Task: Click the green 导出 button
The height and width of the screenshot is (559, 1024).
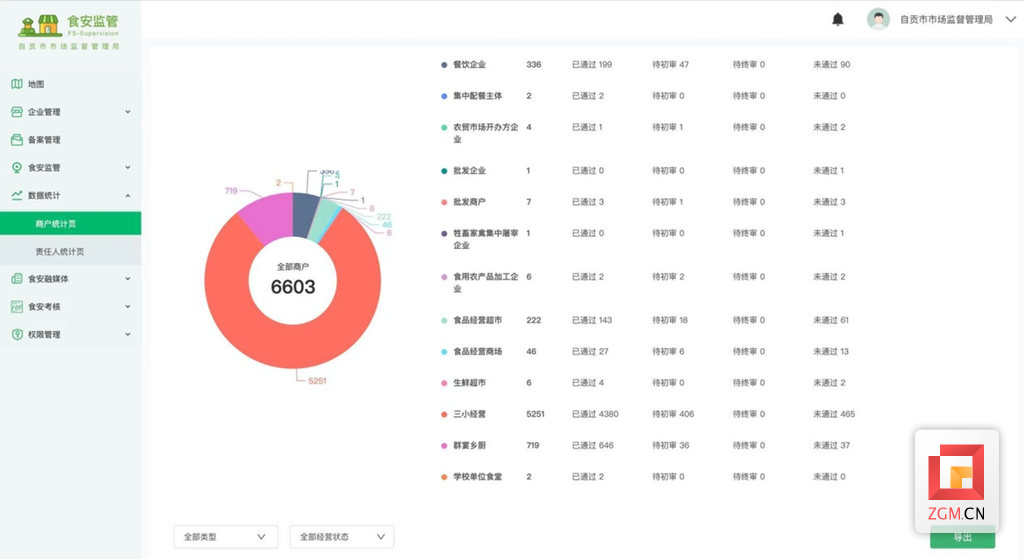Action: (961, 538)
